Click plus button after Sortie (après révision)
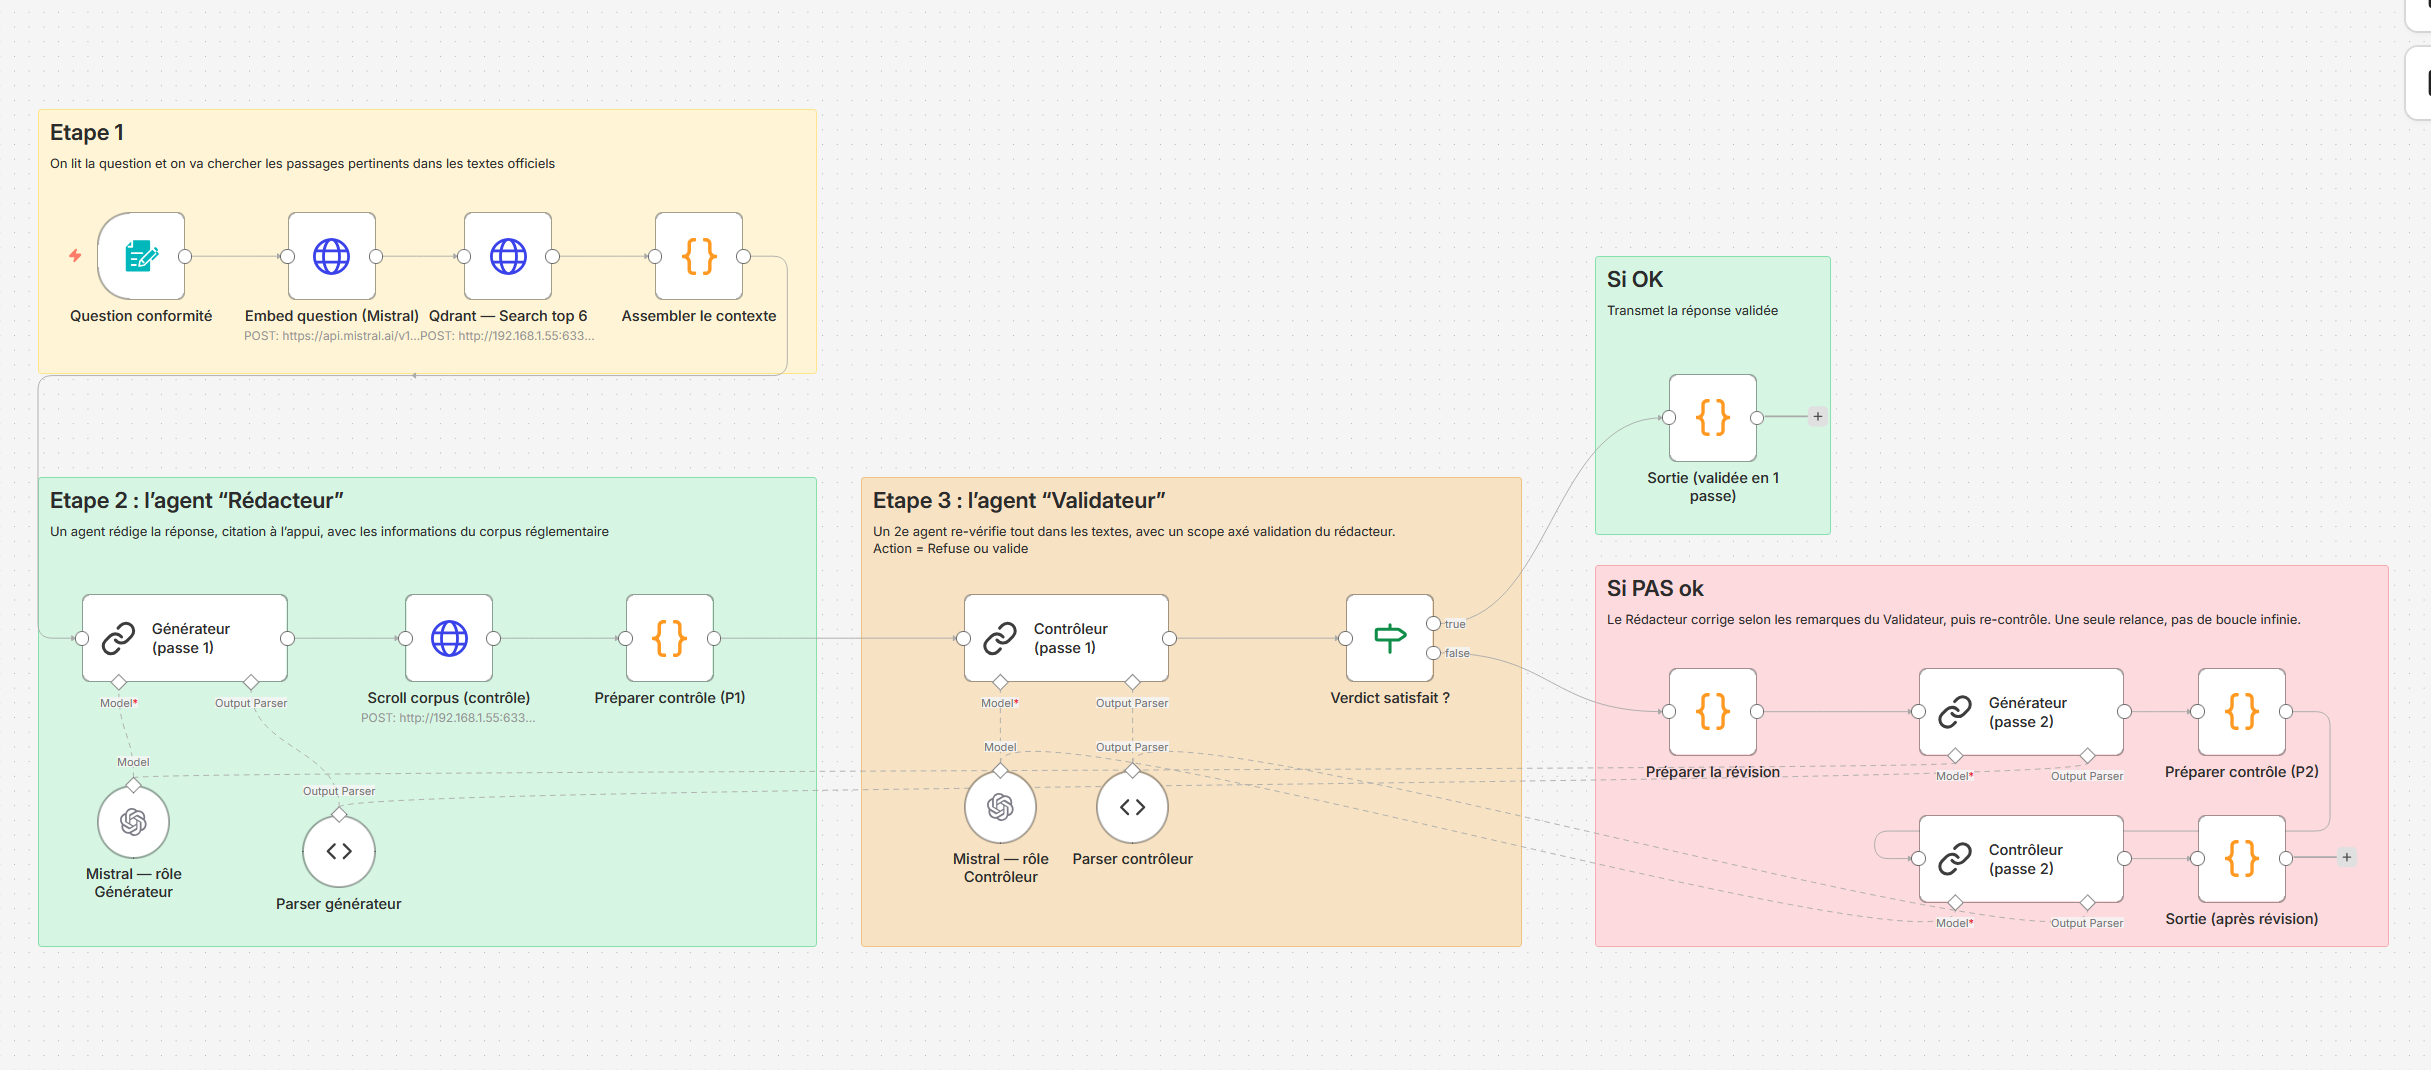The image size is (2431, 1070). click(2347, 857)
